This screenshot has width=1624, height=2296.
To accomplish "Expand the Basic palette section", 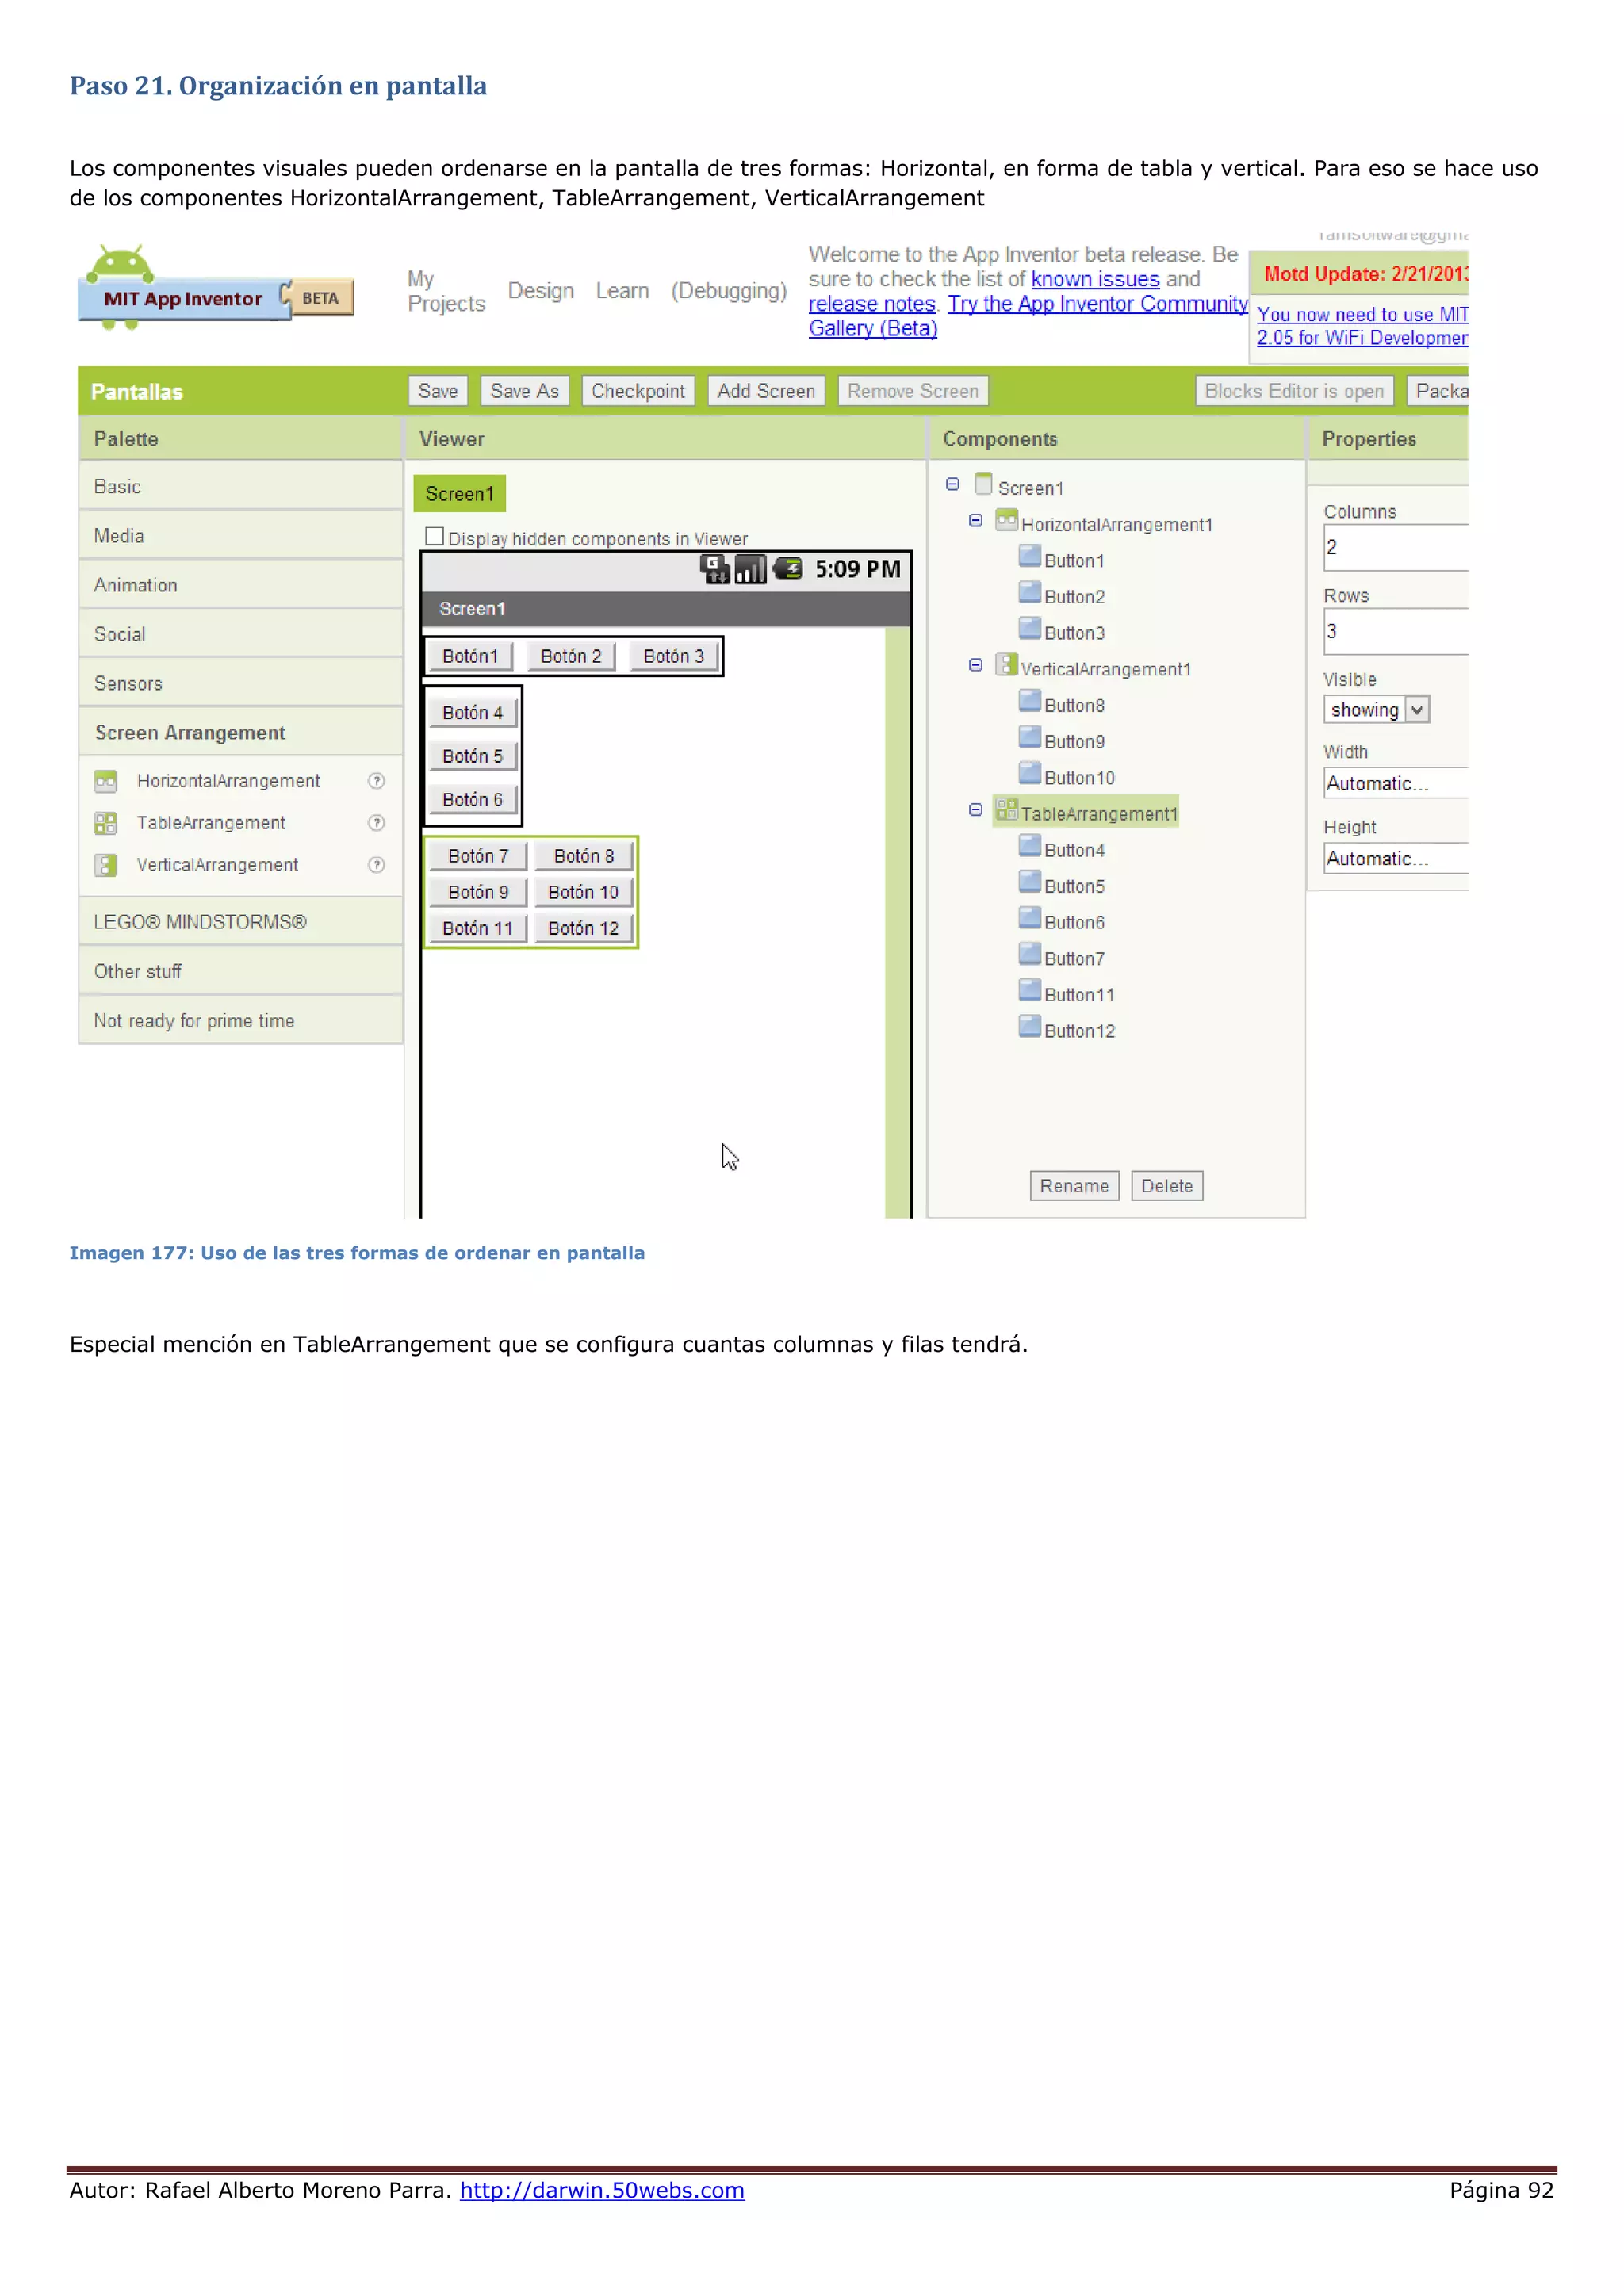I will (x=241, y=486).
